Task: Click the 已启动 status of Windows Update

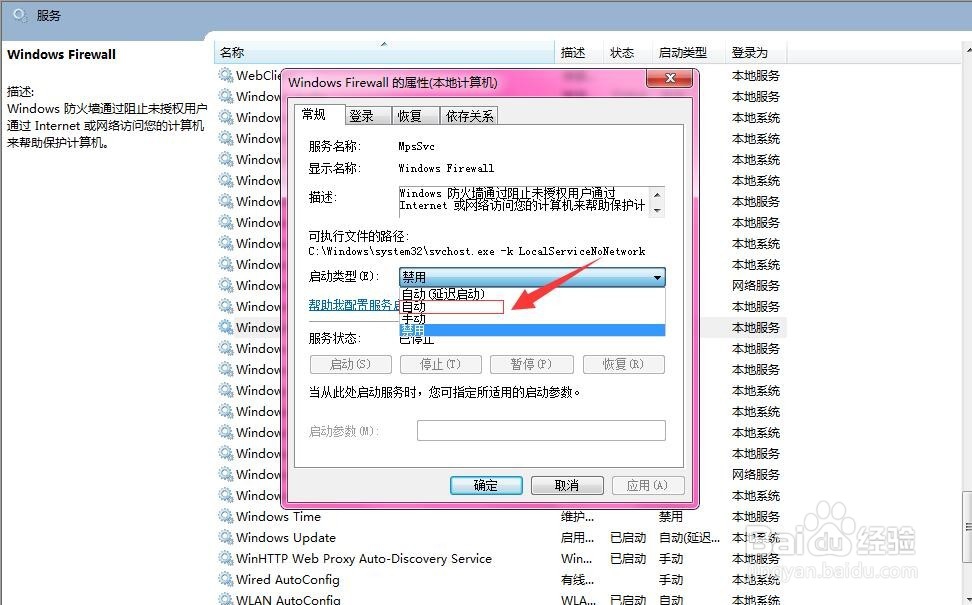Action: [628, 537]
